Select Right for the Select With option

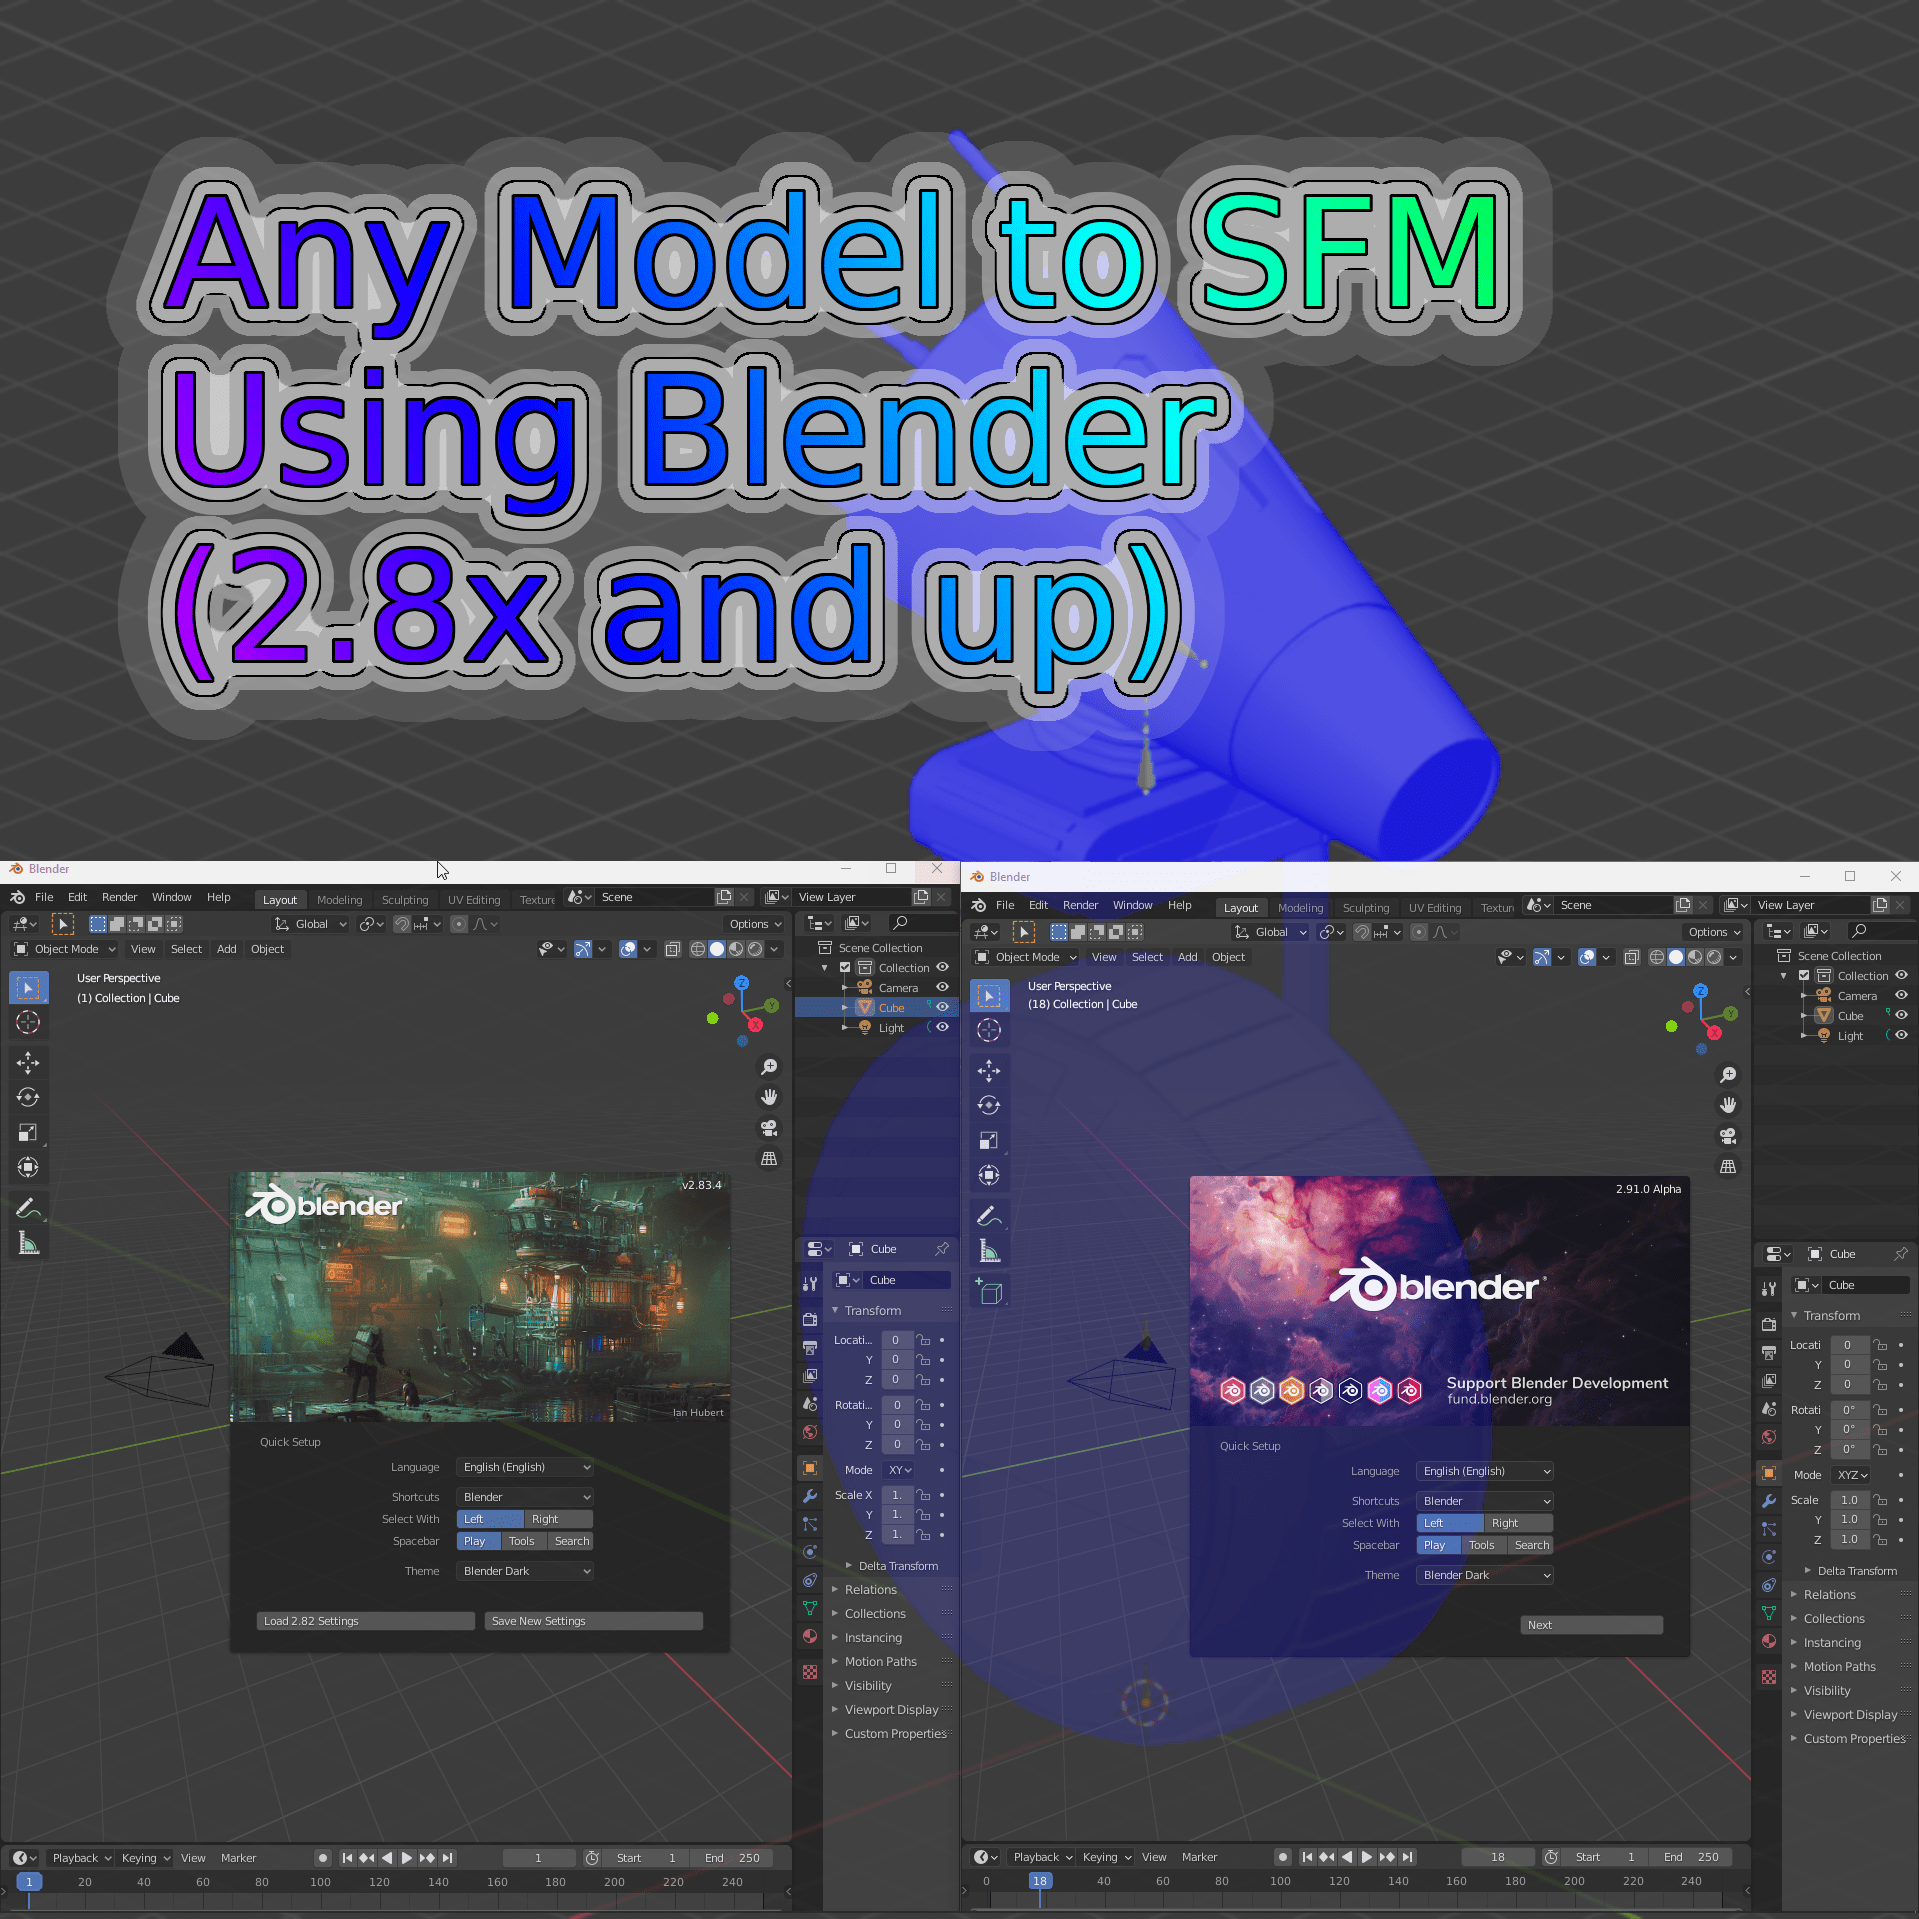(557, 1518)
